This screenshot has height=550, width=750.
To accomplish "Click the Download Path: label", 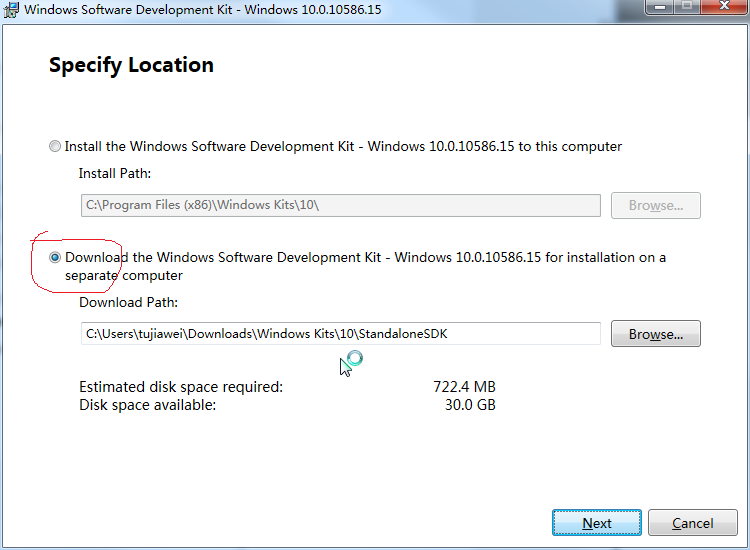I will [x=128, y=302].
